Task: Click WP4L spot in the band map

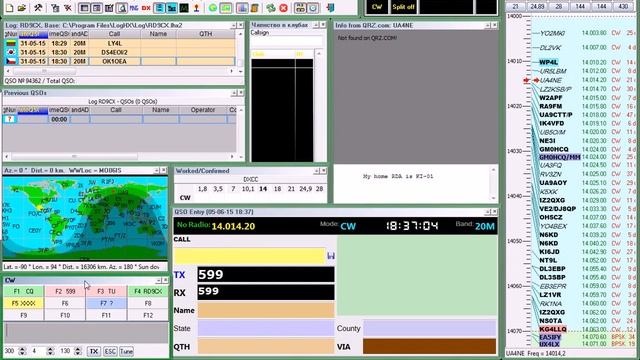Action: click(548, 62)
